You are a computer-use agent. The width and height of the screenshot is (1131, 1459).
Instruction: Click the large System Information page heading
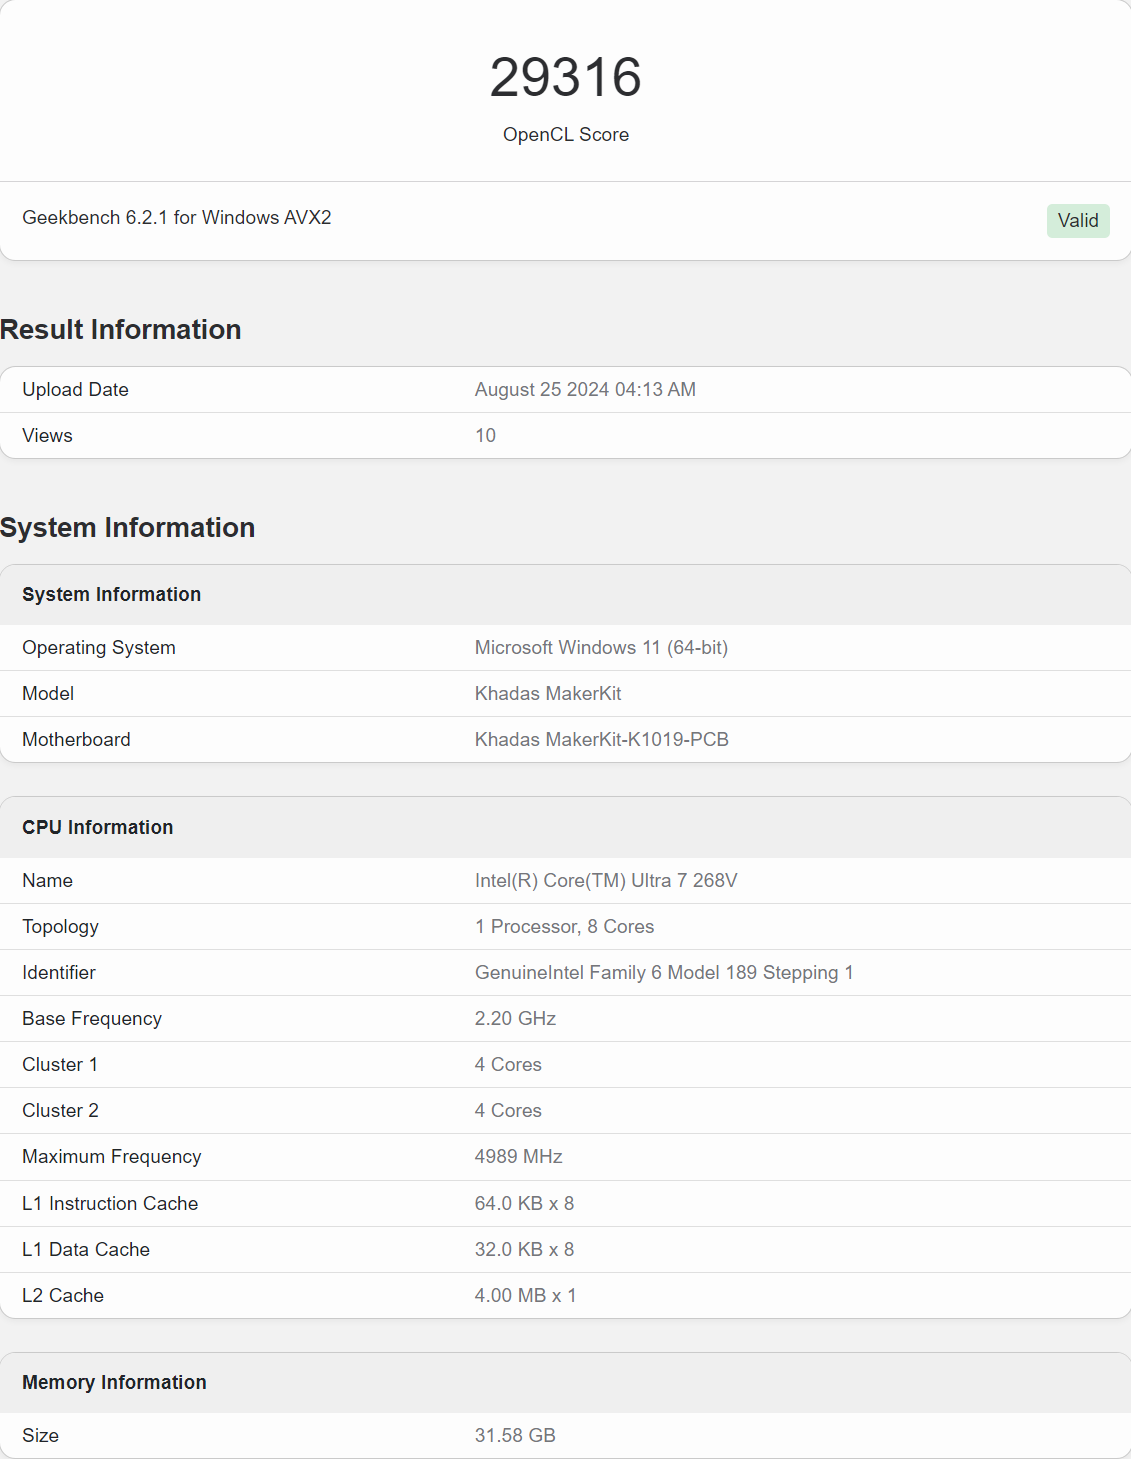coord(128,528)
